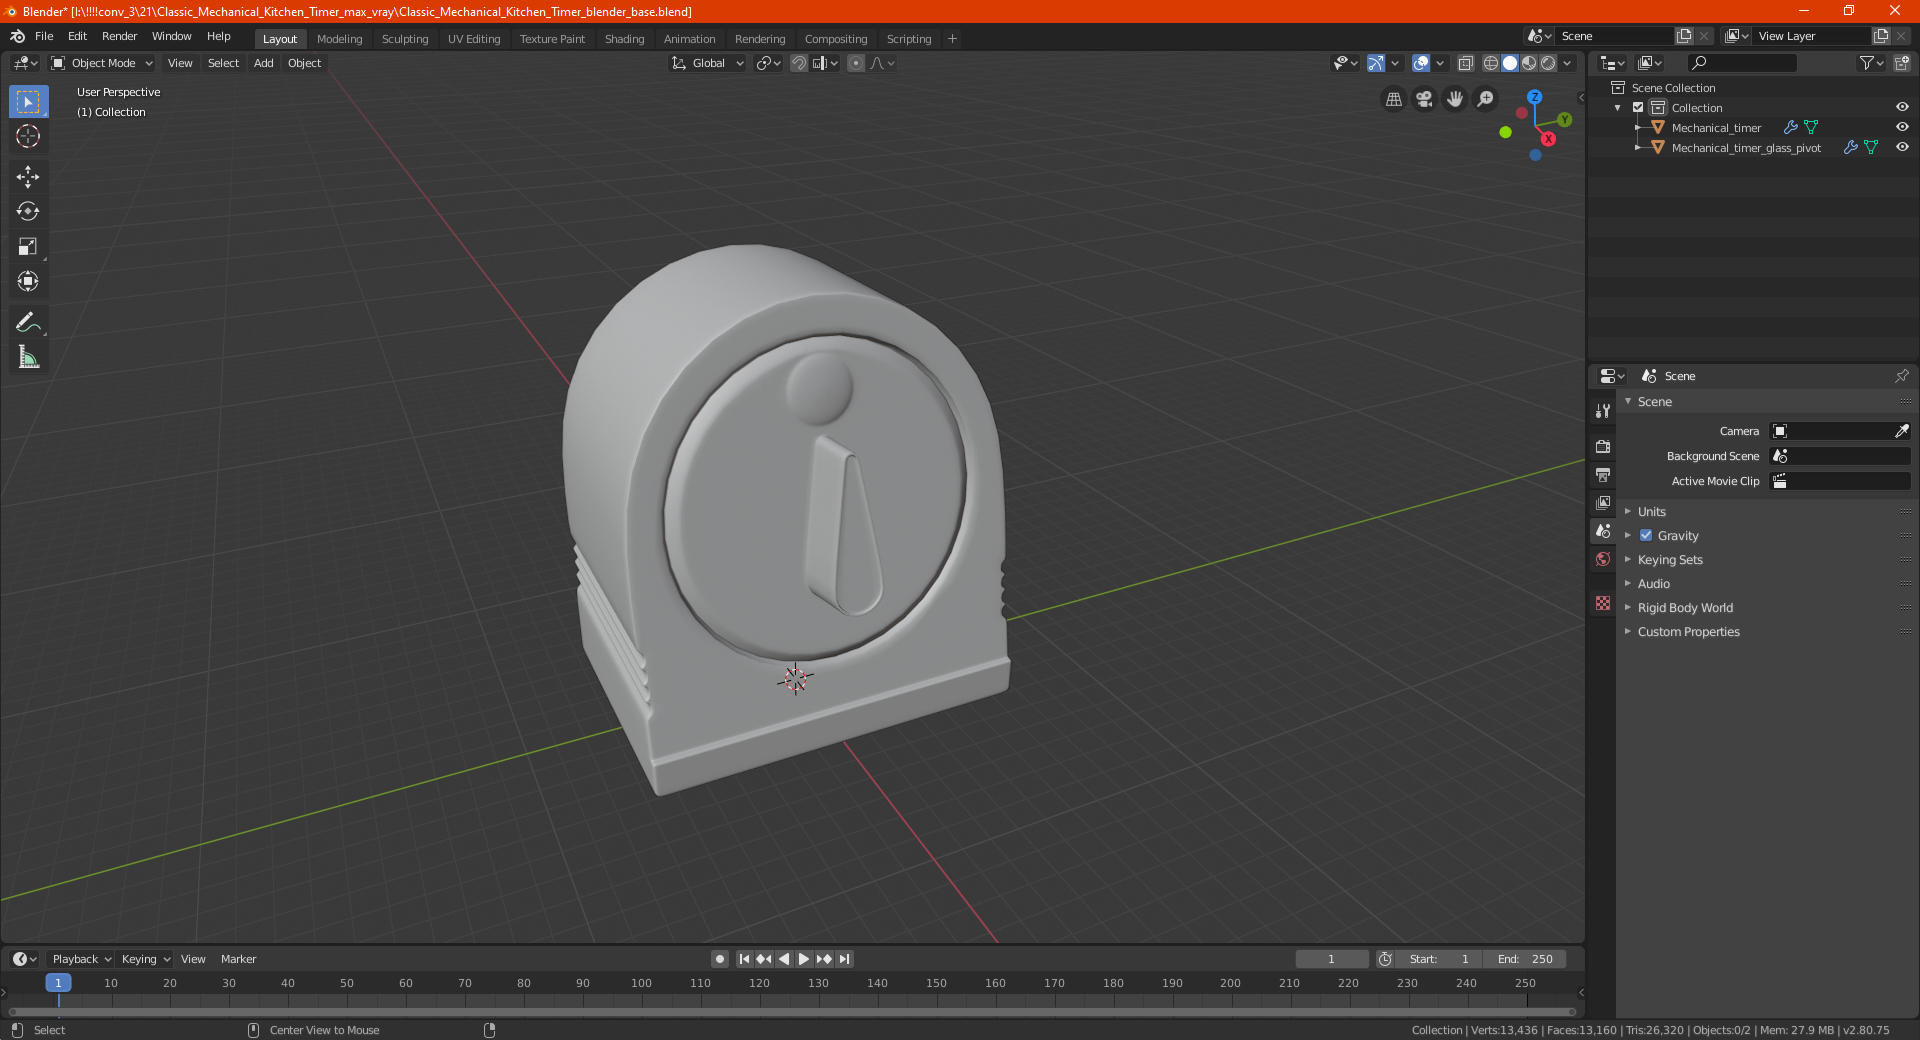Image resolution: width=1920 pixels, height=1040 pixels.
Task: Click the zoom view magnifier icon
Action: point(1486,99)
